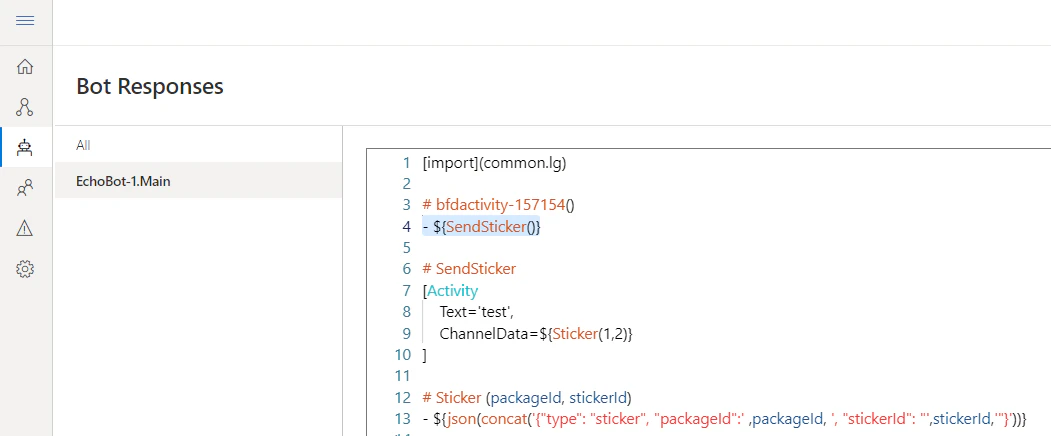Go to the Home page icon
Screen dimensions: 1051x436
click(25, 66)
